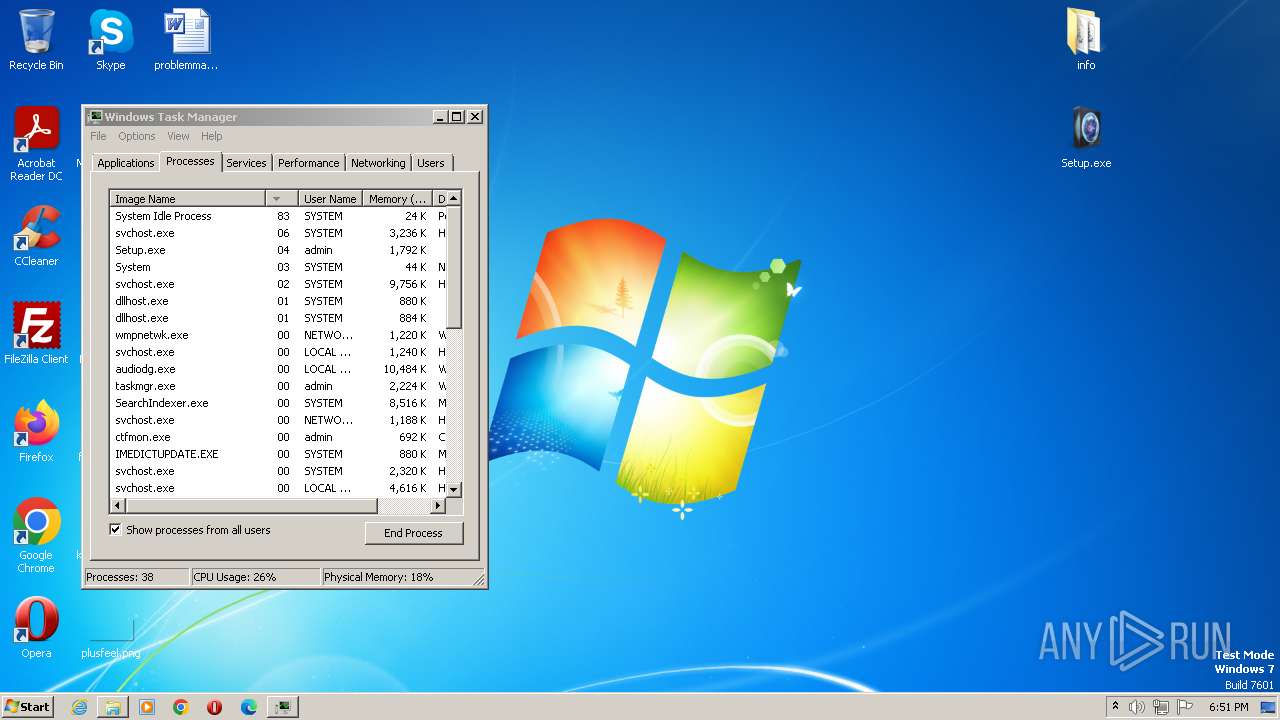1280x720 pixels.
Task: Select the System Idle Process row
Action: point(277,216)
